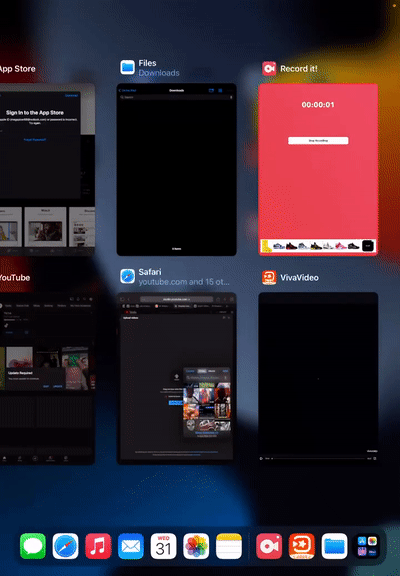
Task: Switch to the App Store card
Action: (x=47, y=169)
